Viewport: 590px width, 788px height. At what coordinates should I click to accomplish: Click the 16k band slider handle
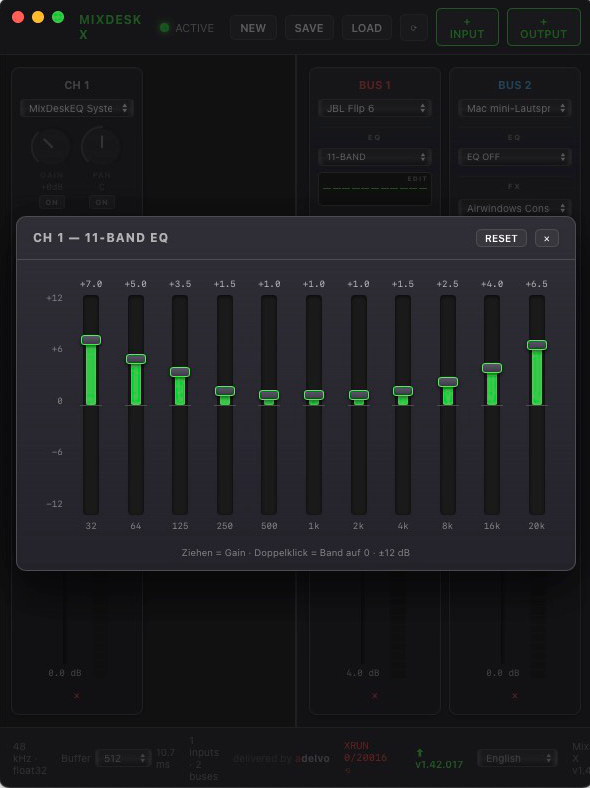492,368
